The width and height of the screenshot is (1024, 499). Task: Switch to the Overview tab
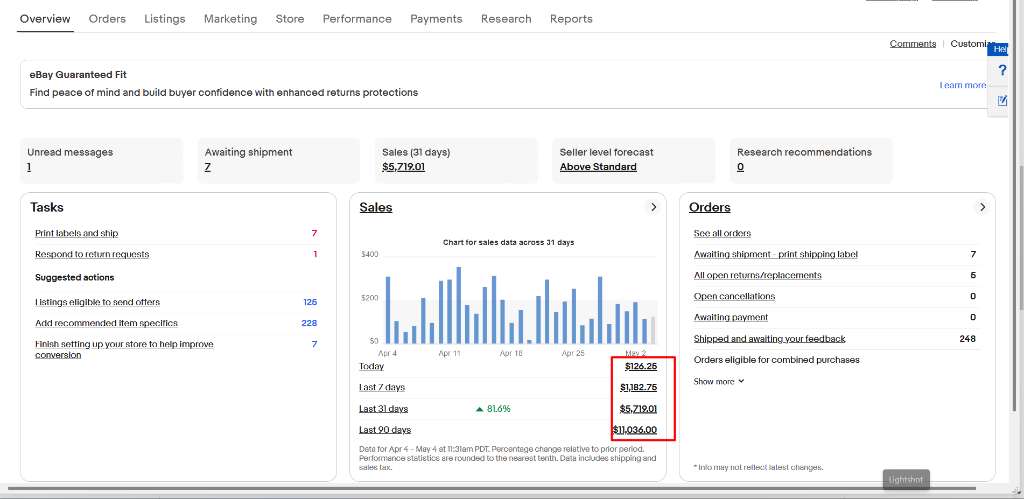[x=45, y=19]
